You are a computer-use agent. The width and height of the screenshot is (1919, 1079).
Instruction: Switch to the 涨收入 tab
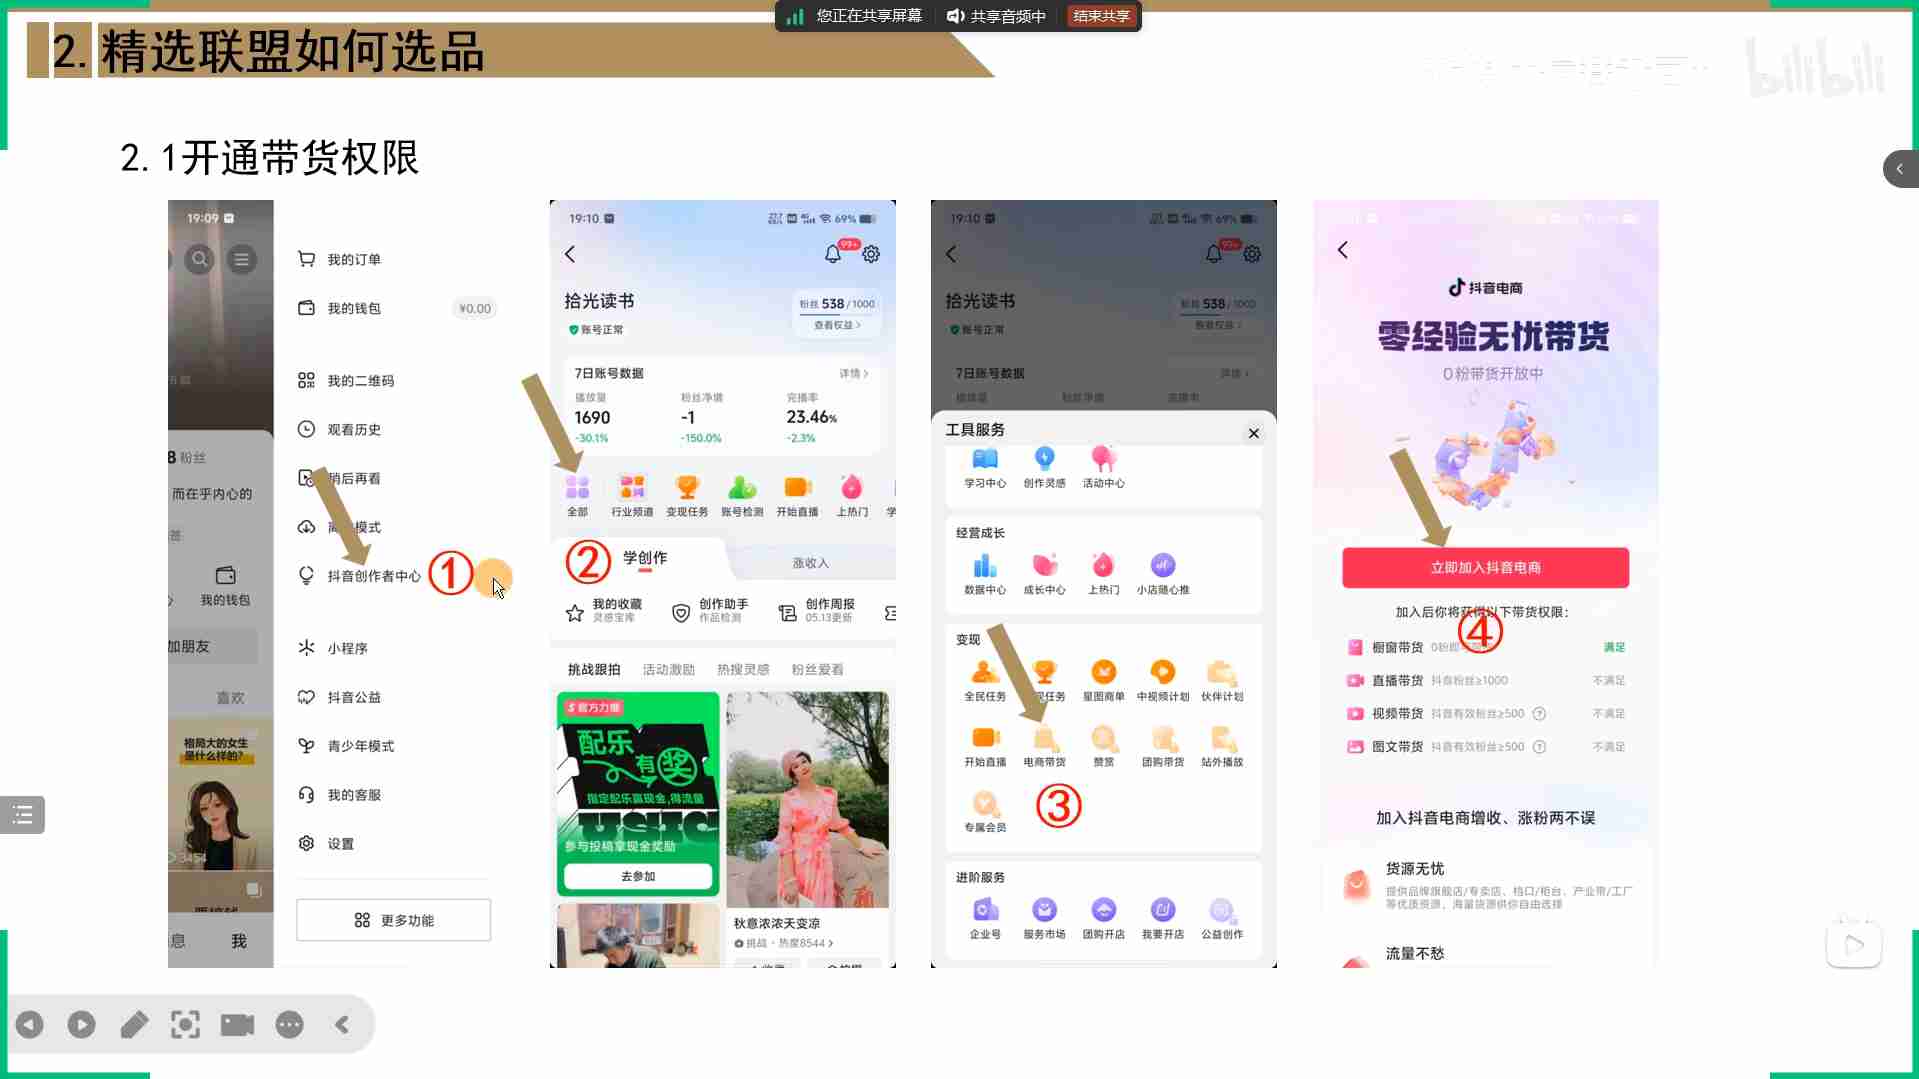pos(810,563)
